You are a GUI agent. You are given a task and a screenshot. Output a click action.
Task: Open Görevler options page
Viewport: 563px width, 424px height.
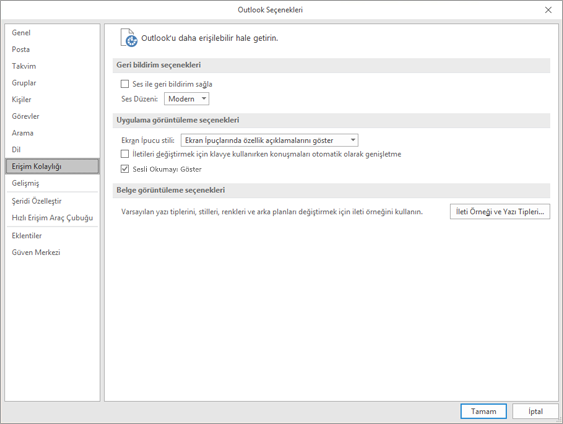tap(52, 116)
